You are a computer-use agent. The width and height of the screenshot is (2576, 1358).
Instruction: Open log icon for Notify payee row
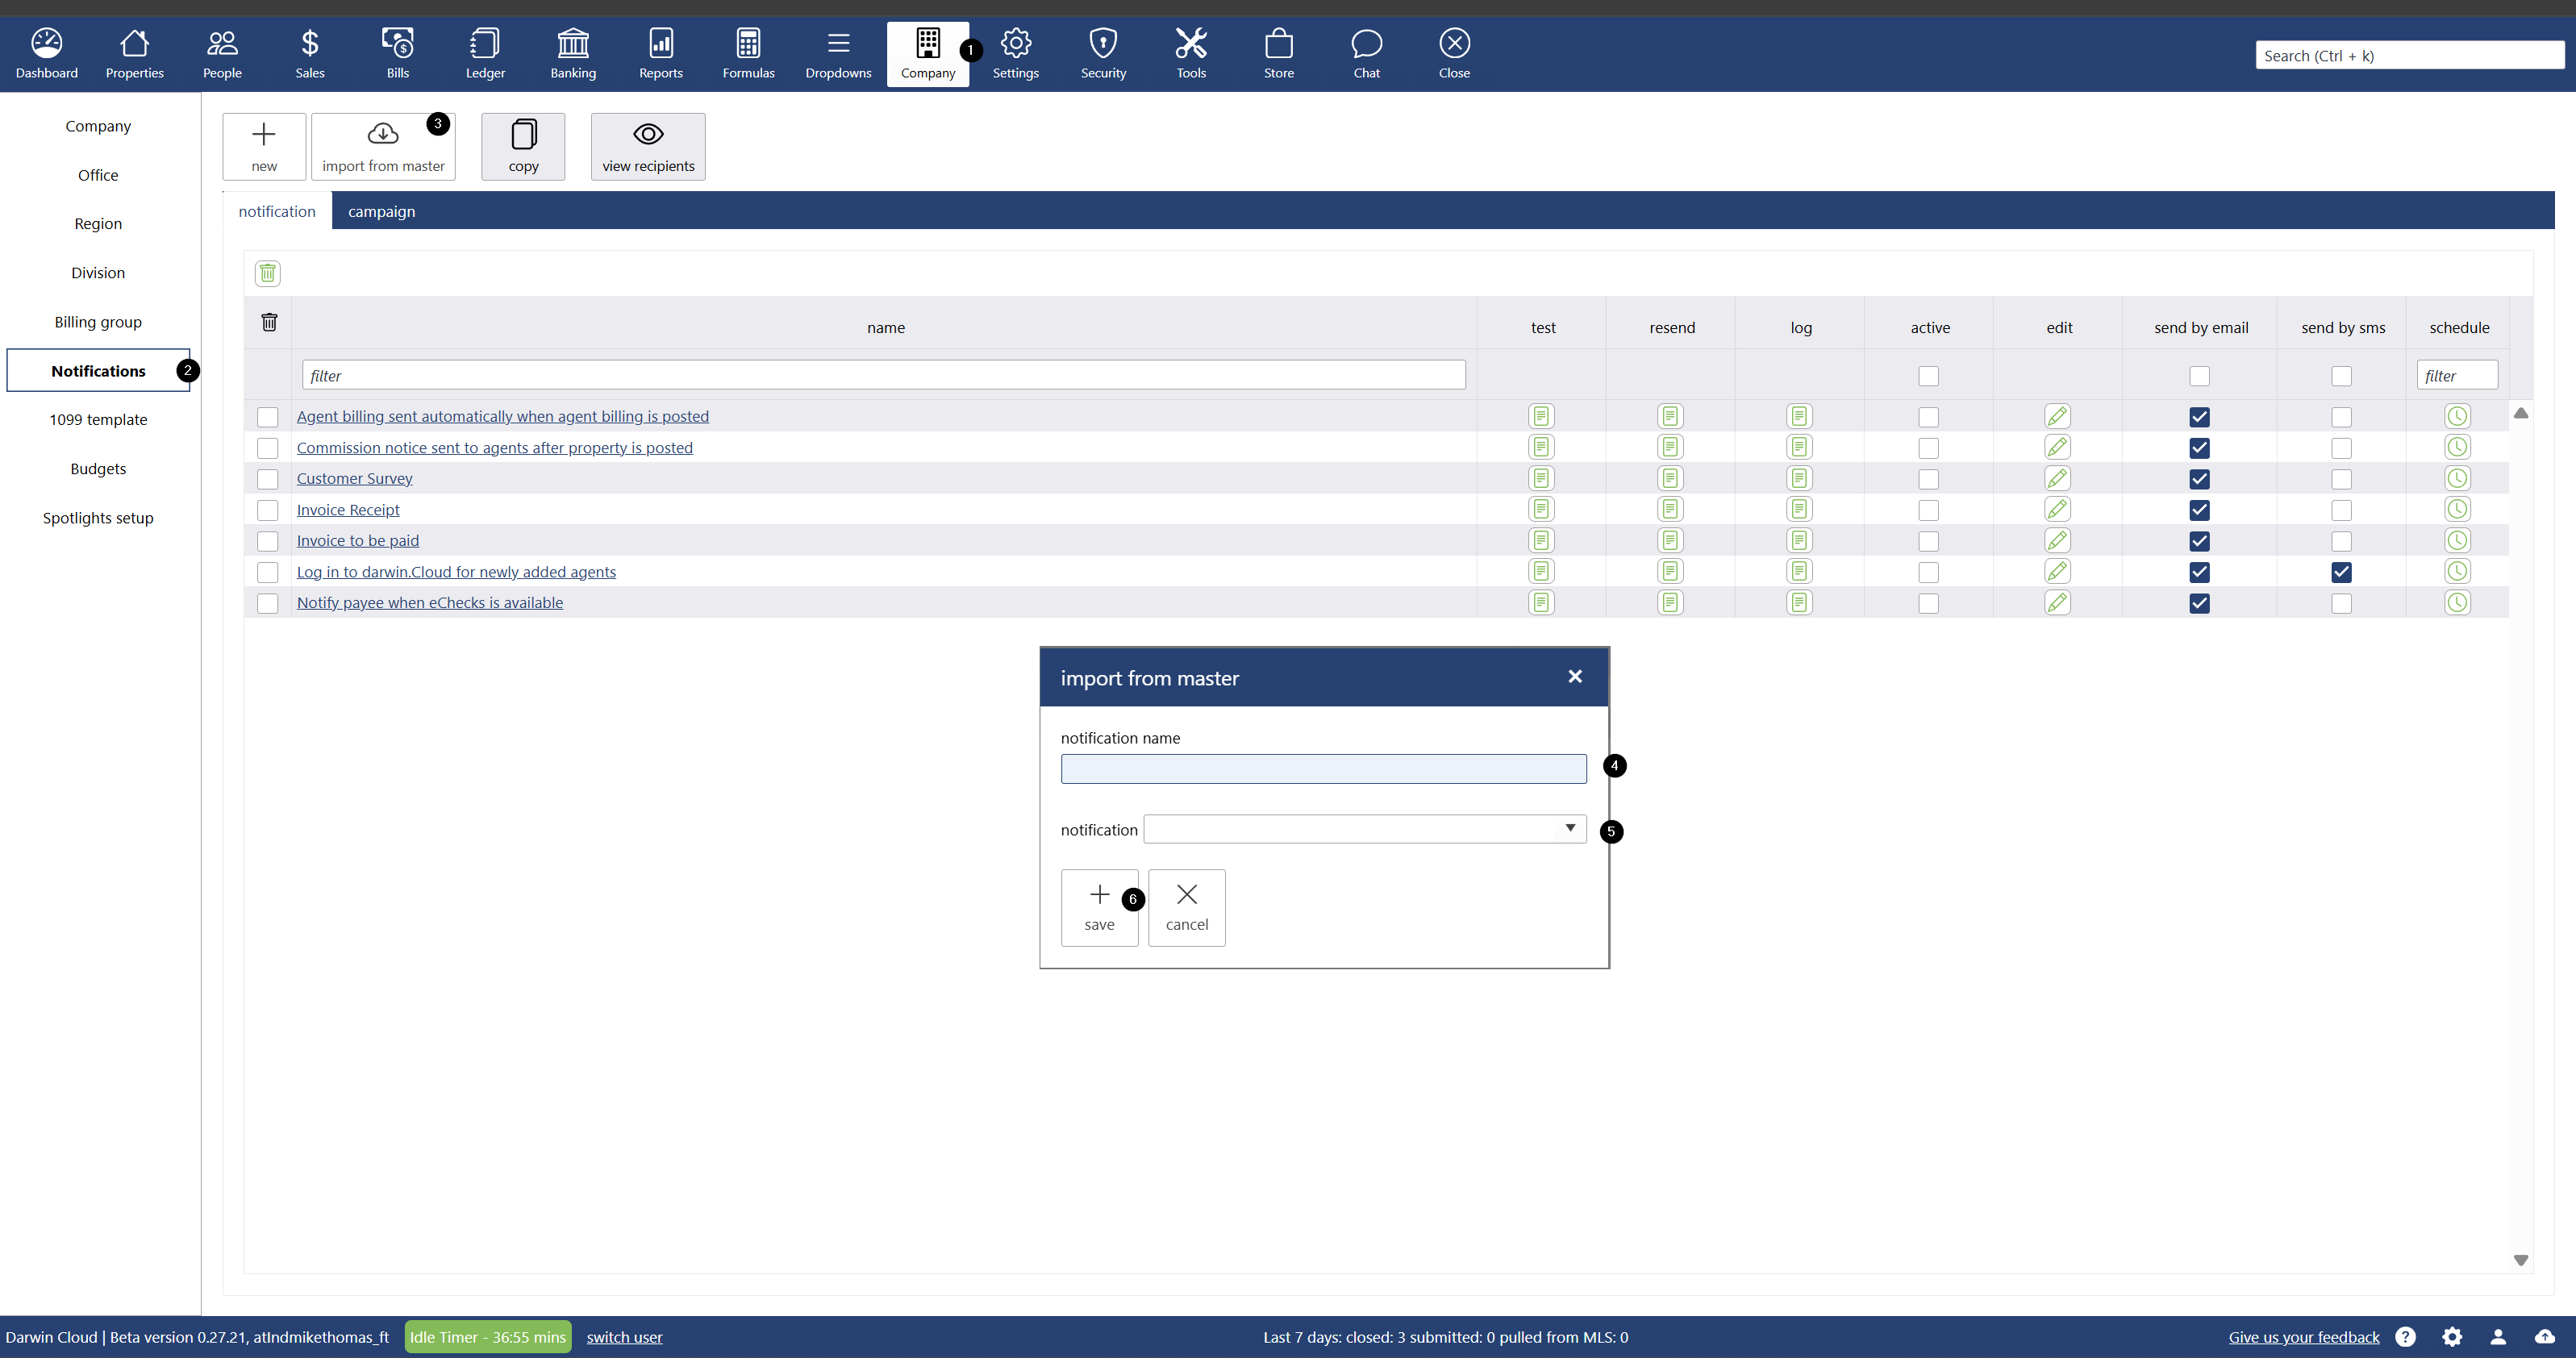[x=1799, y=602]
